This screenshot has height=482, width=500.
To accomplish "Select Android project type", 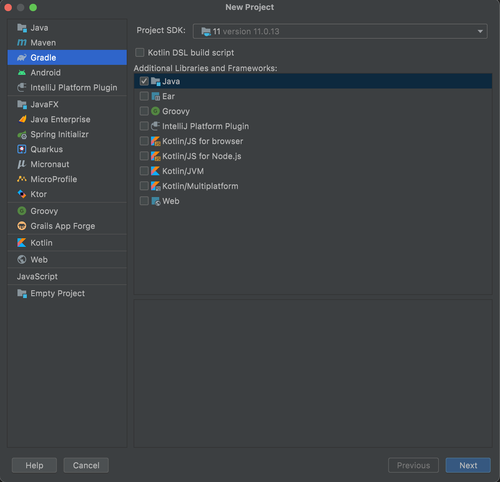I will (67, 73).
